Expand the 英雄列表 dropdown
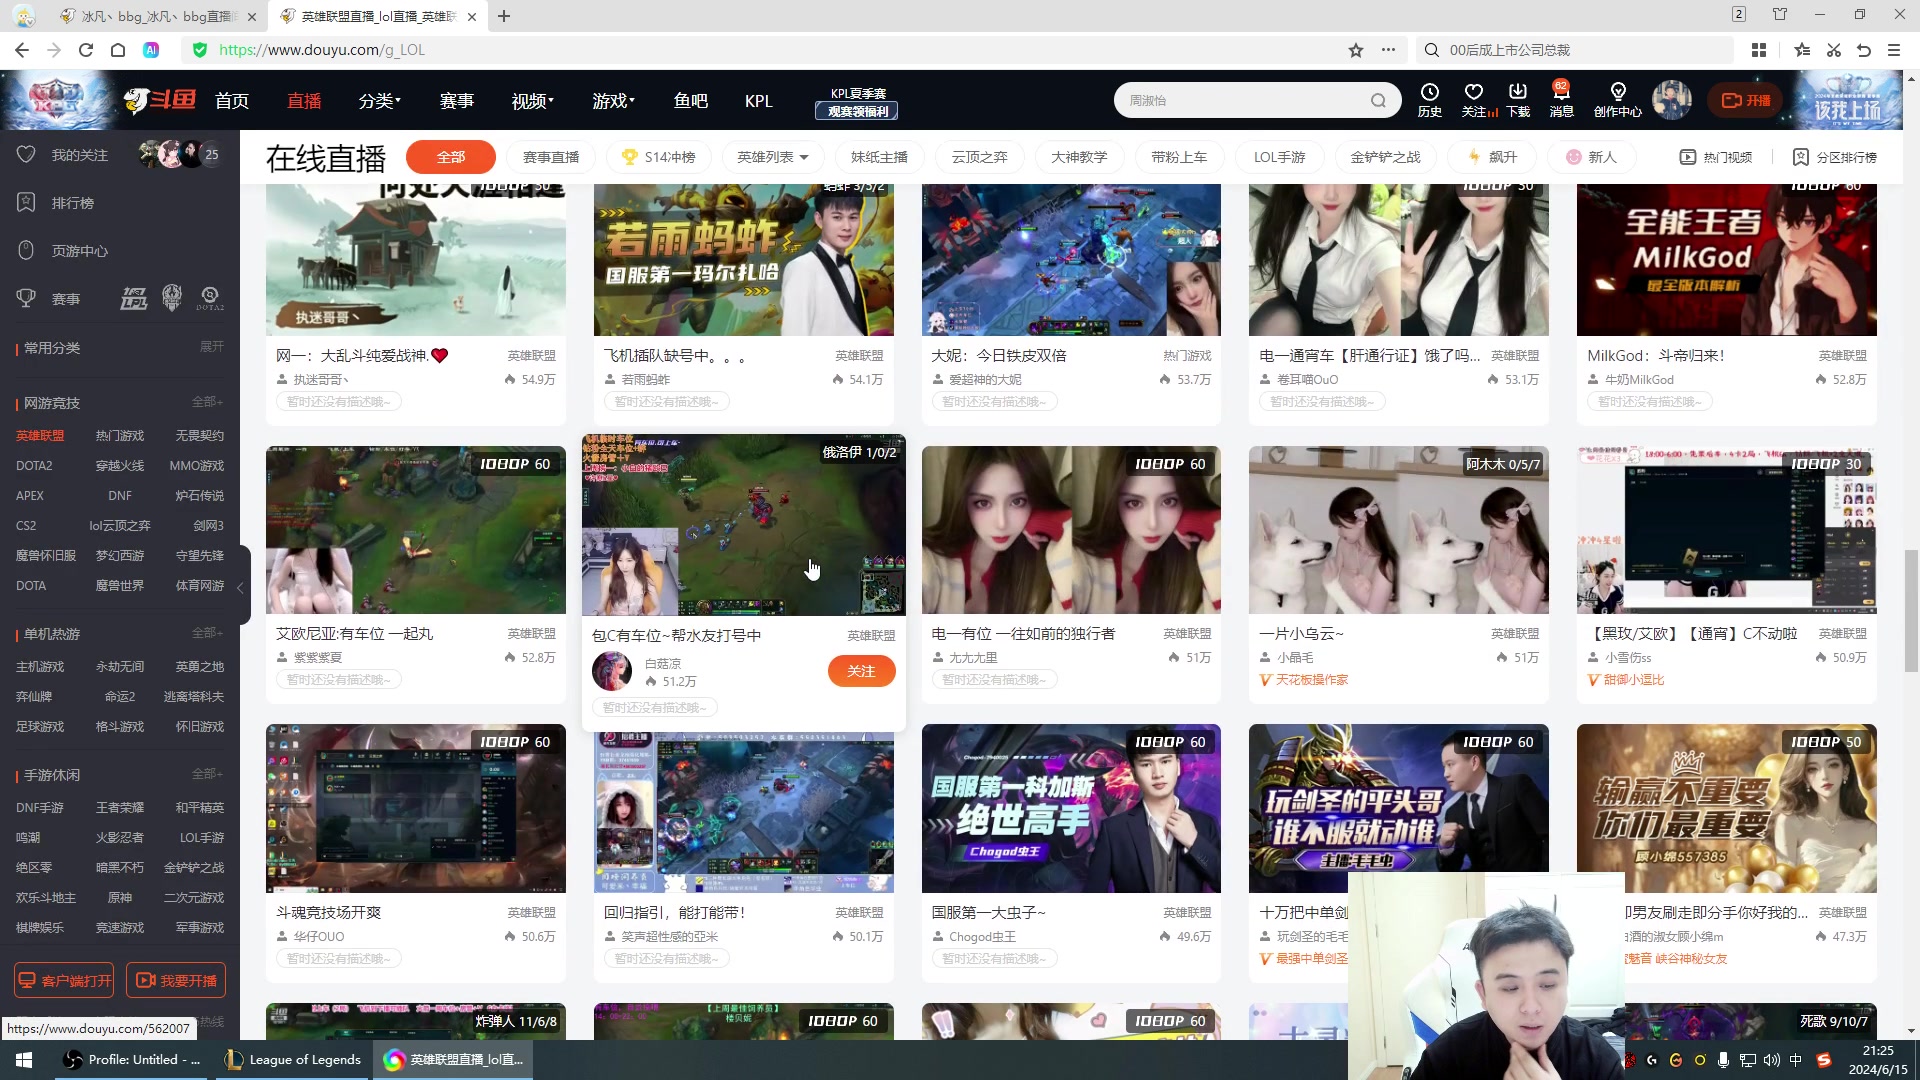Viewport: 1920px width, 1080px height. tap(772, 157)
